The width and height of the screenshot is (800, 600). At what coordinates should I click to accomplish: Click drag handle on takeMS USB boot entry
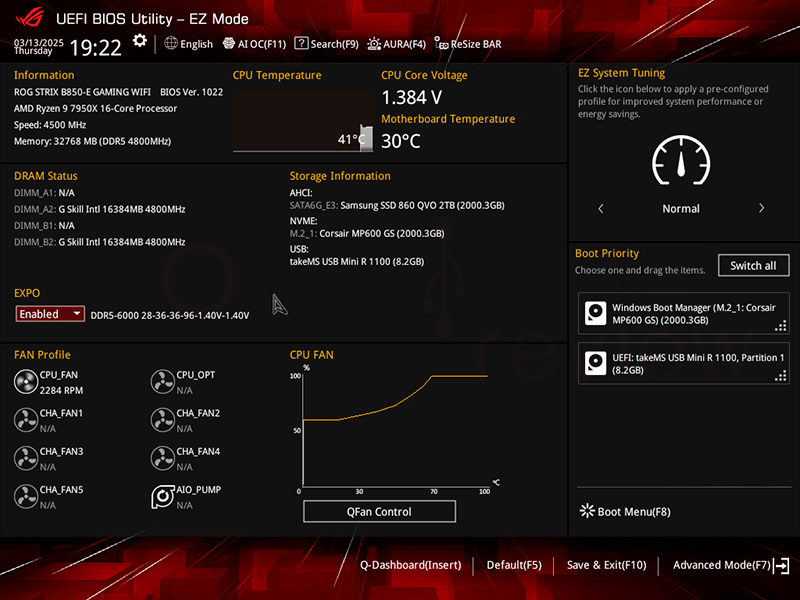pyautogui.click(x=781, y=376)
